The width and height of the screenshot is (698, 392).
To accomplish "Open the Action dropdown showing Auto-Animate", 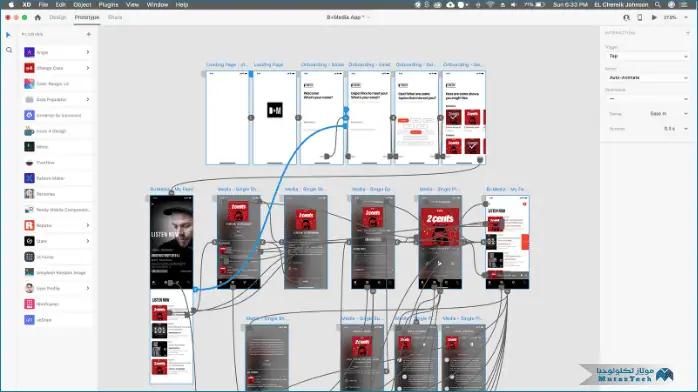I will coord(647,77).
